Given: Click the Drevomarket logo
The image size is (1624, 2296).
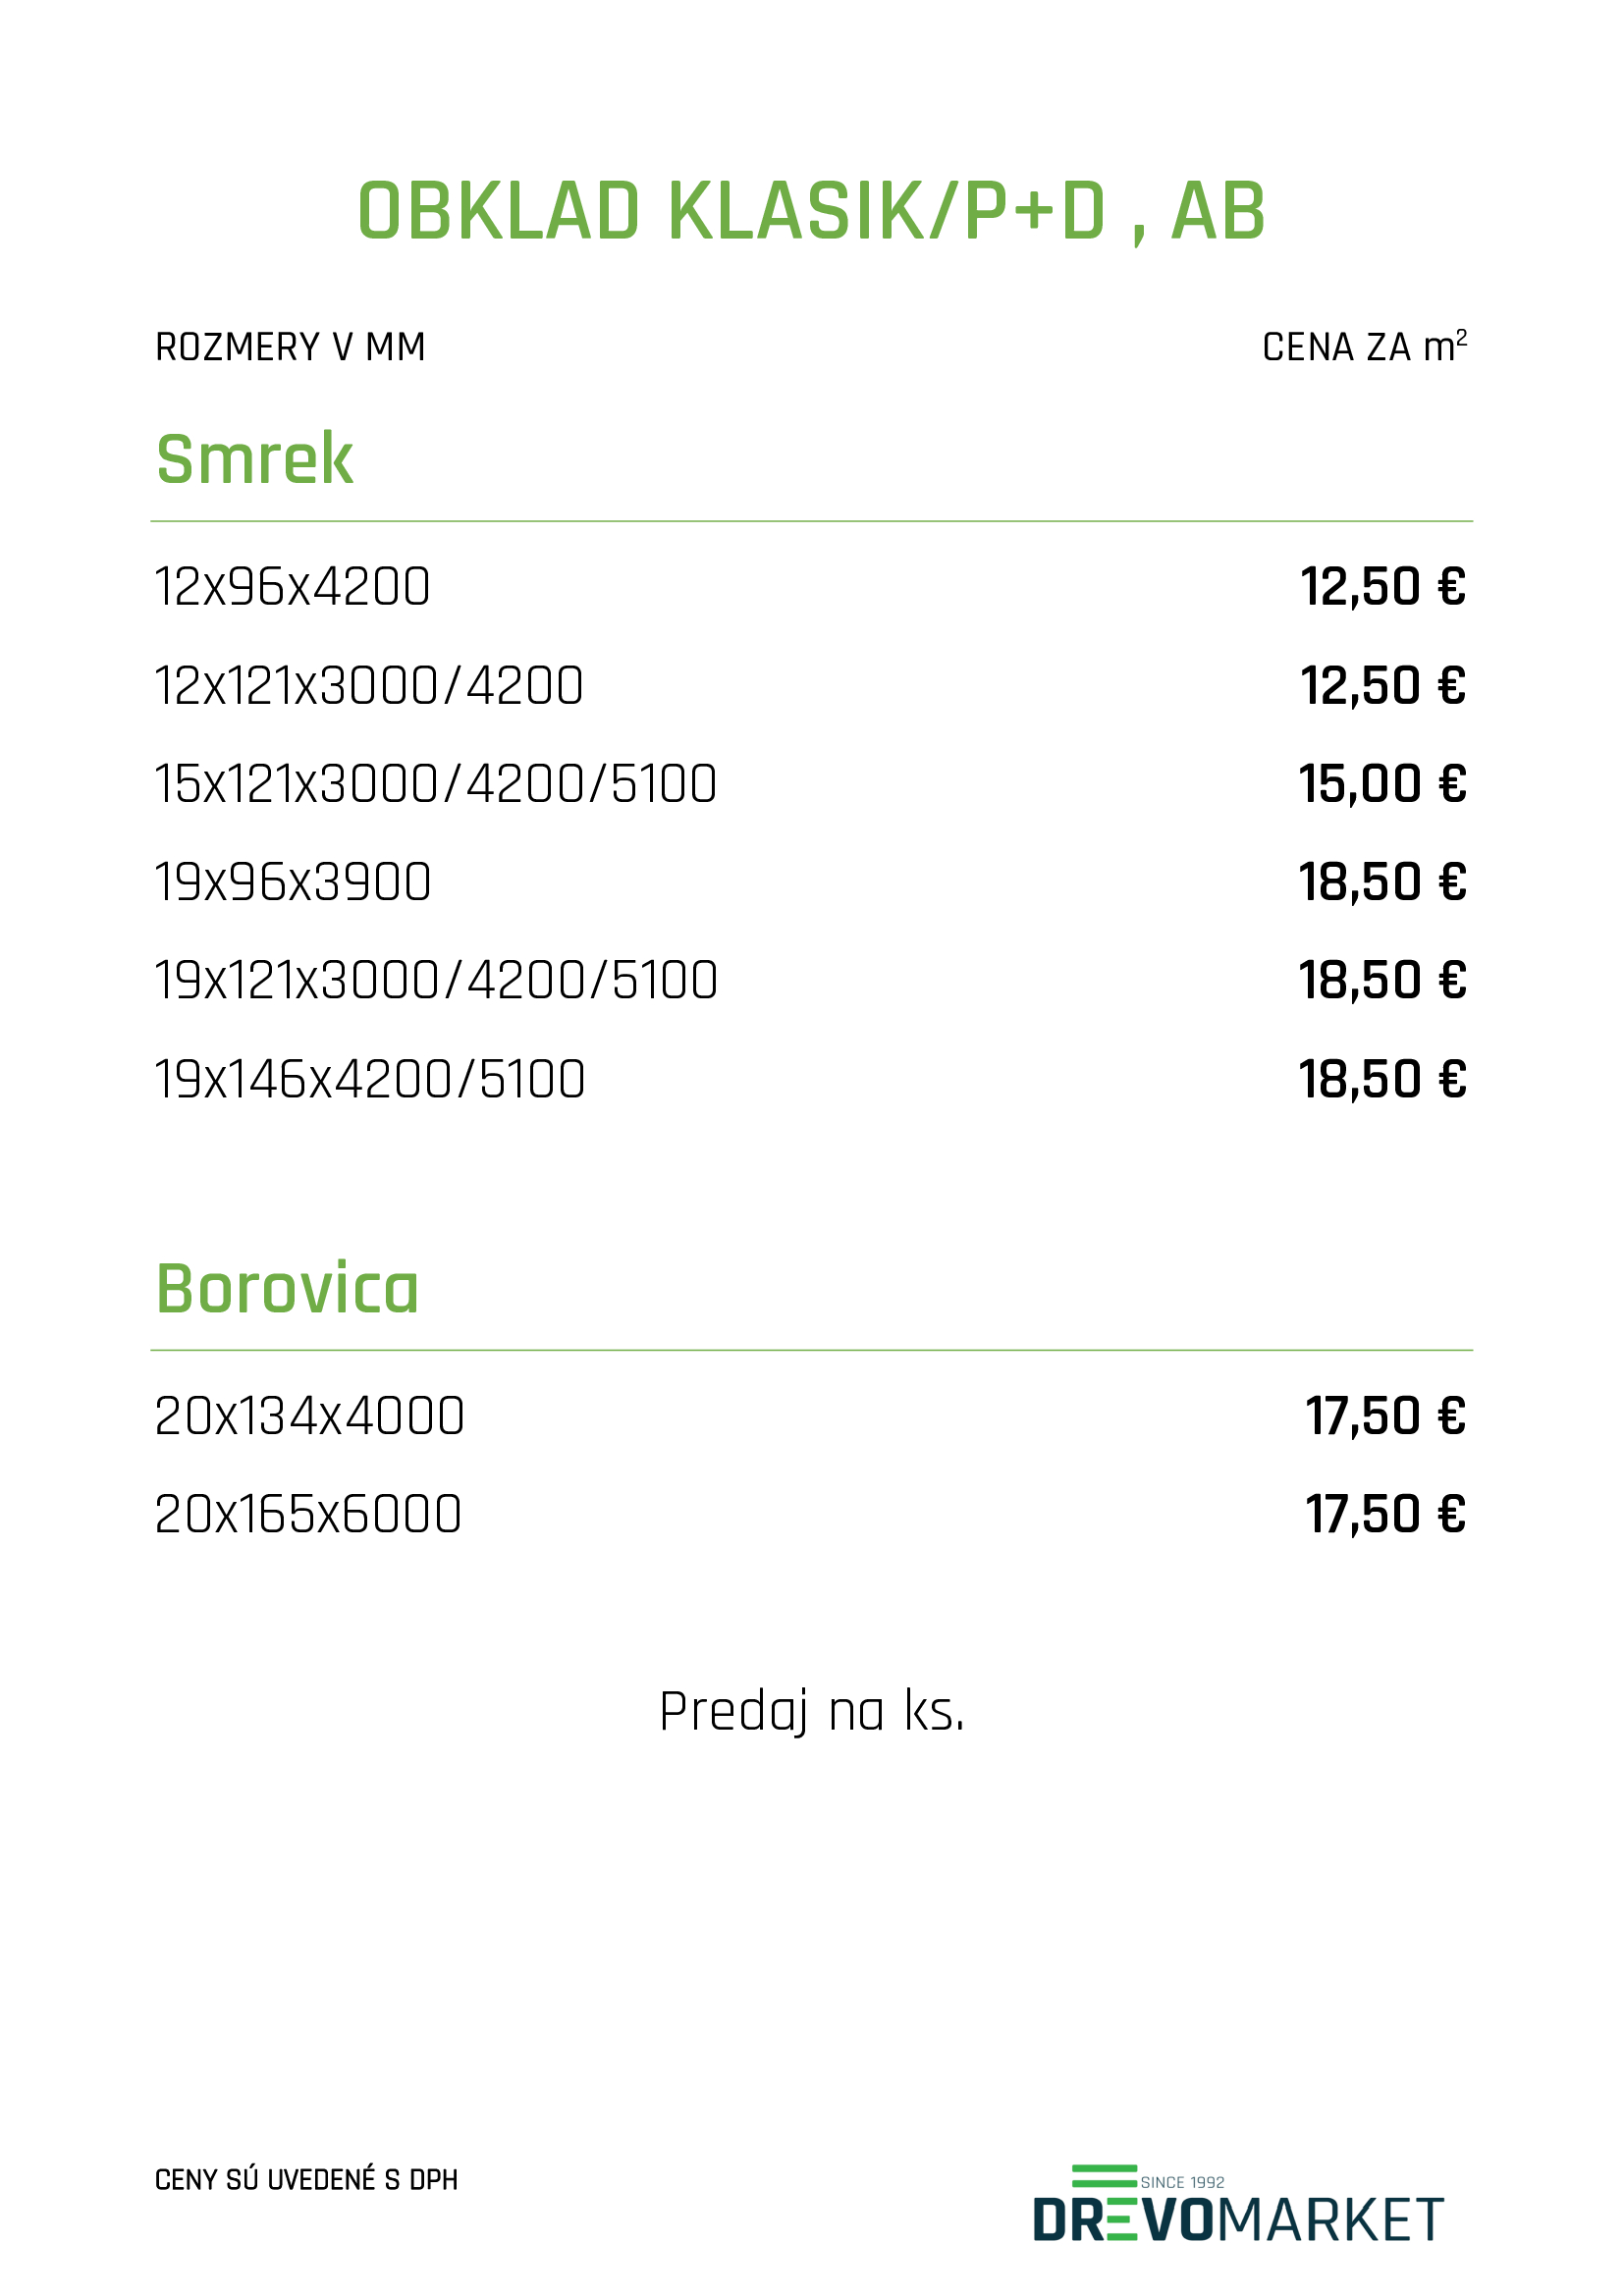Looking at the screenshot, I should coord(1238,2202).
